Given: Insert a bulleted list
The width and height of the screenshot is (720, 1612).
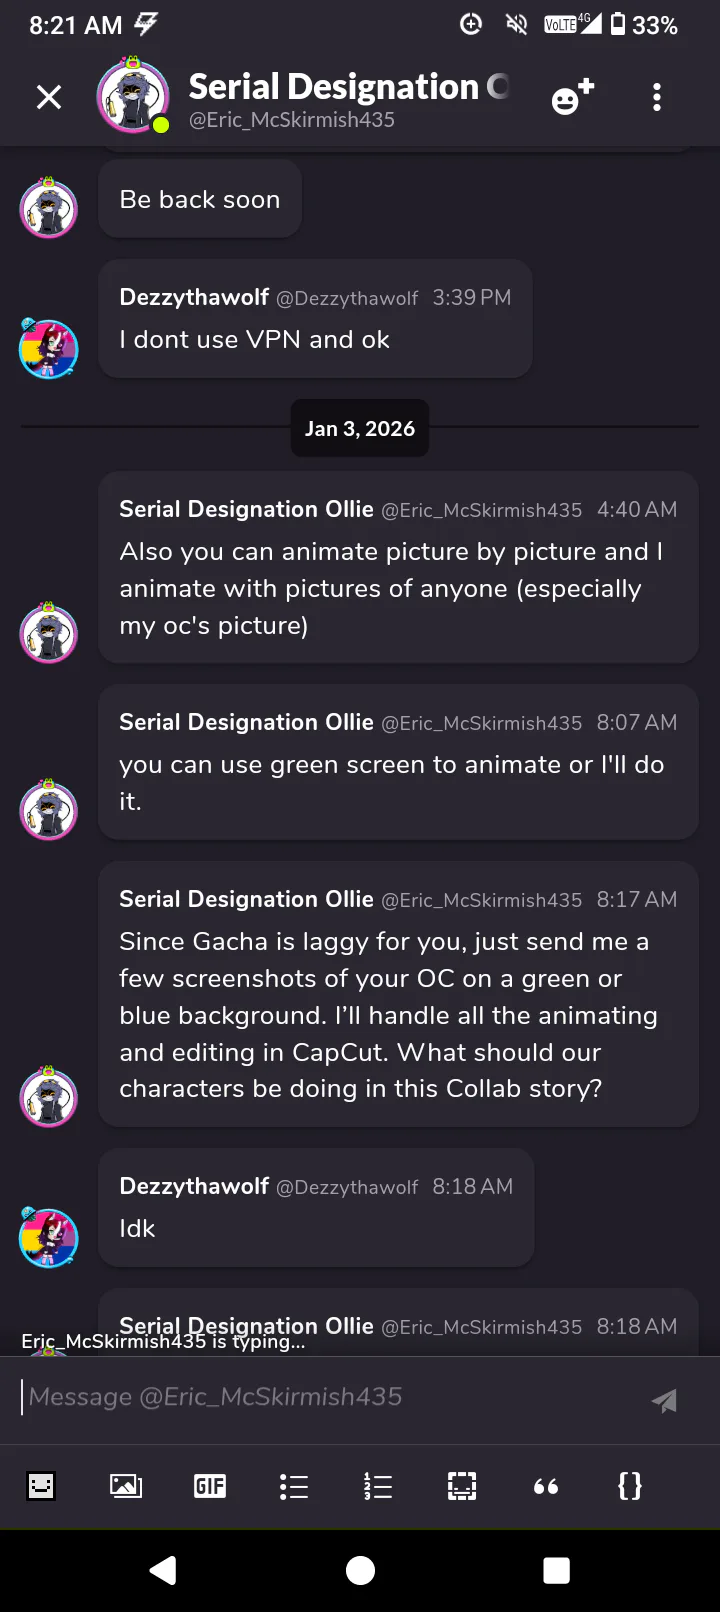Looking at the screenshot, I should [x=294, y=1486].
